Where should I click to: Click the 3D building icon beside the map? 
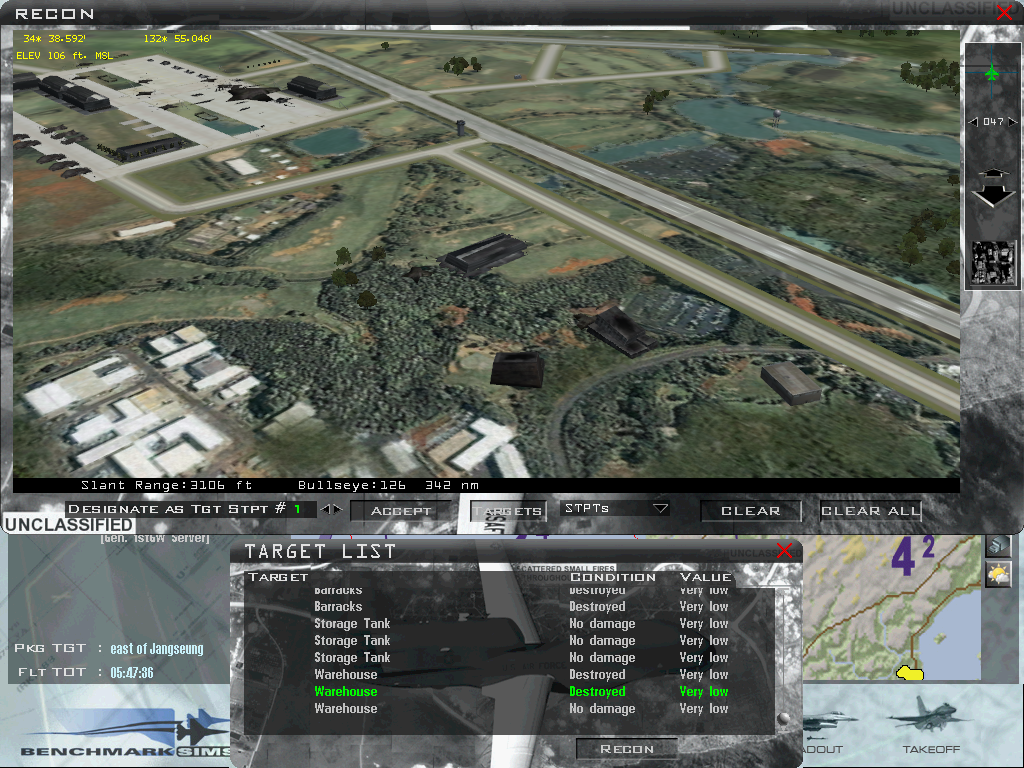998,545
